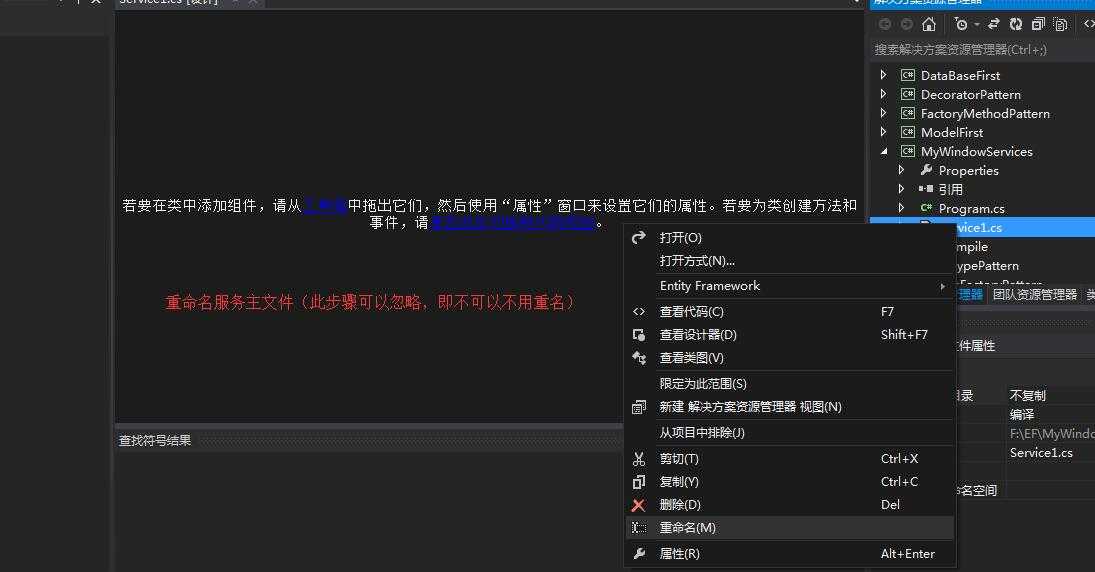Click the Home icon in Solution Explorer
The image size is (1095, 572).
pyautogui.click(x=929, y=24)
